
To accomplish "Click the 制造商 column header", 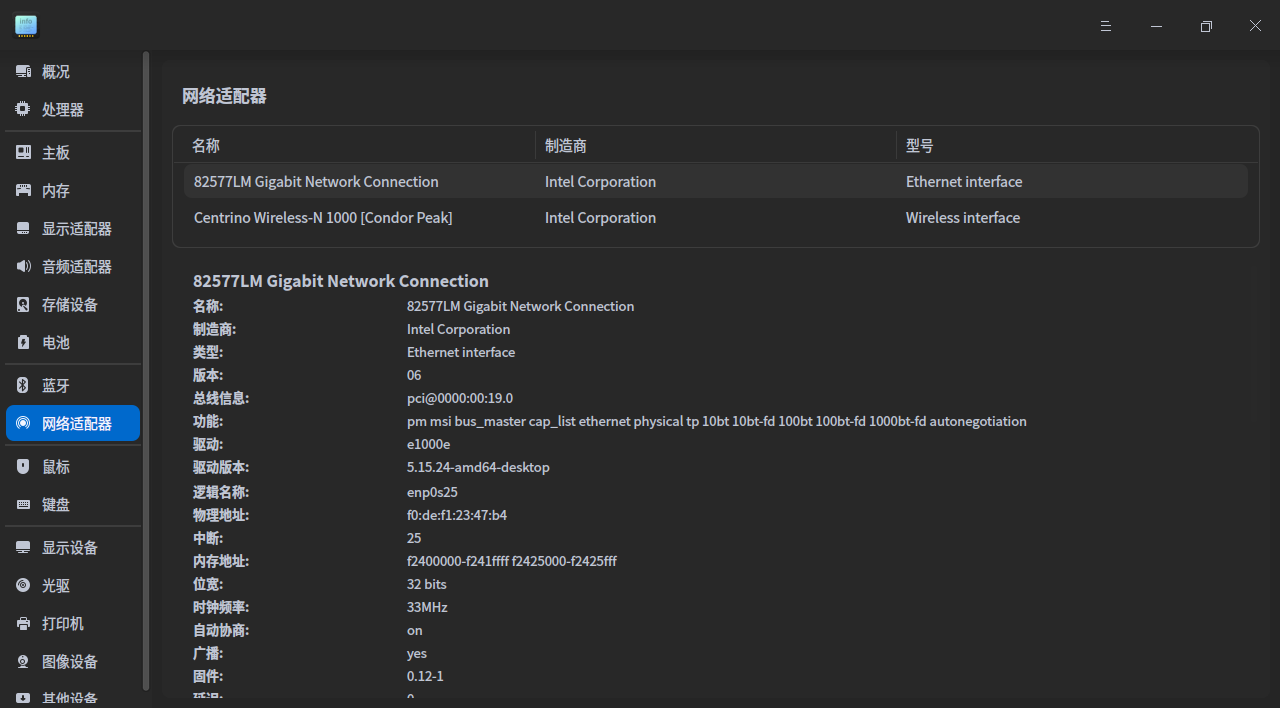I will coord(566,146).
